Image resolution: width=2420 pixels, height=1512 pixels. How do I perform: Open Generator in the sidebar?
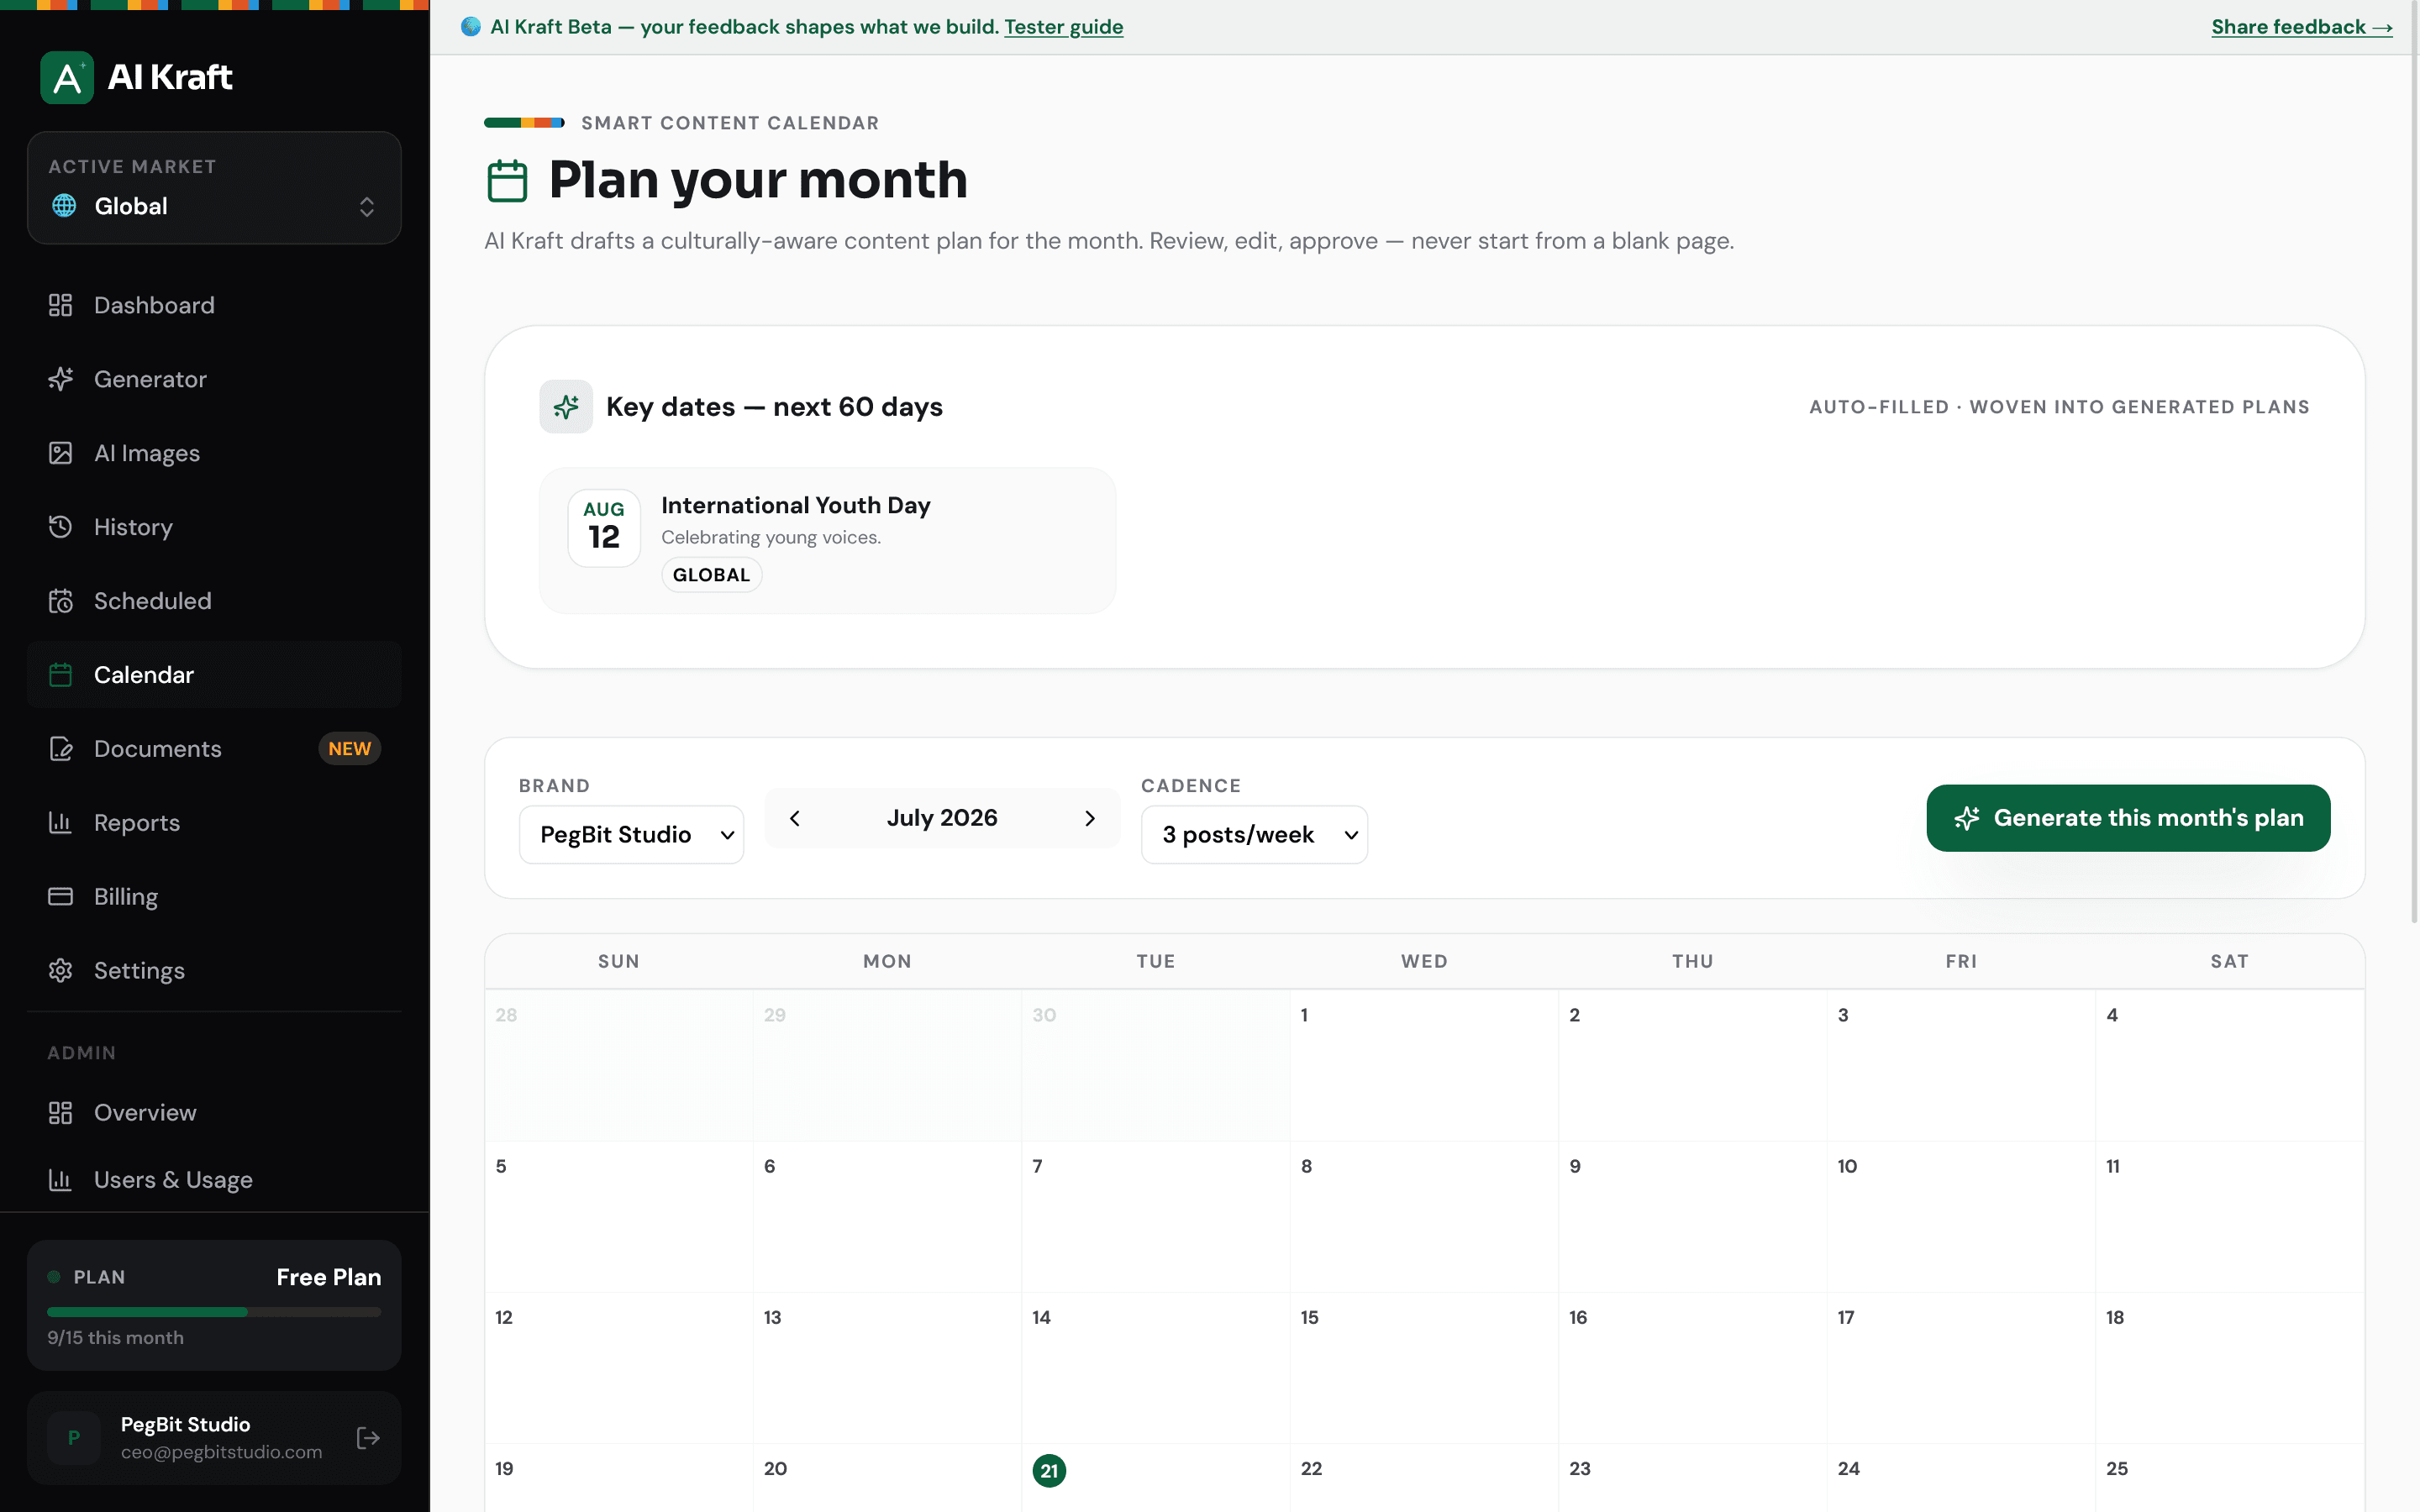[x=214, y=379]
